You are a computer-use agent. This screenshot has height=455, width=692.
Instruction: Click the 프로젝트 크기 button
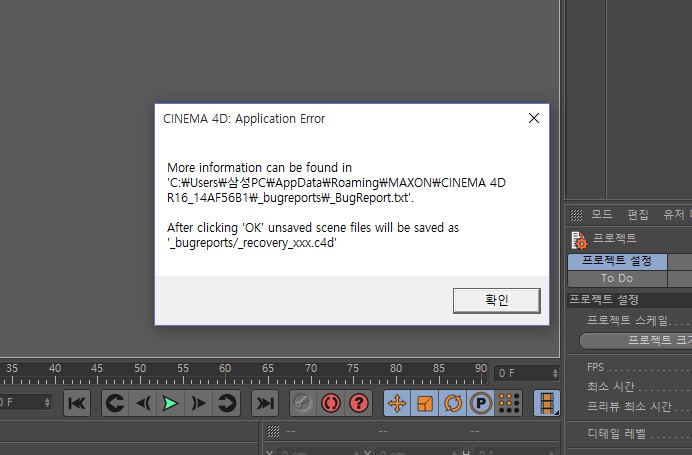[638, 340]
